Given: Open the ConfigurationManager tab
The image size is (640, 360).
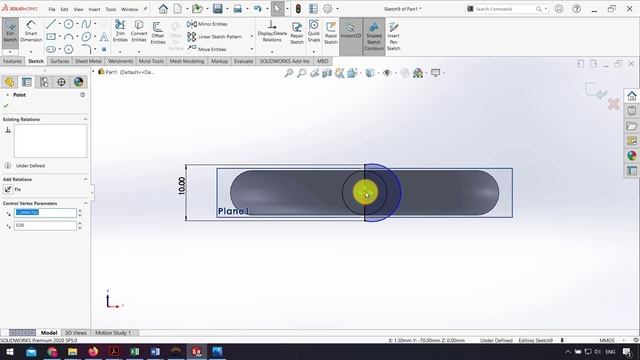Looking at the screenshot, I should (x=44, y=82).
